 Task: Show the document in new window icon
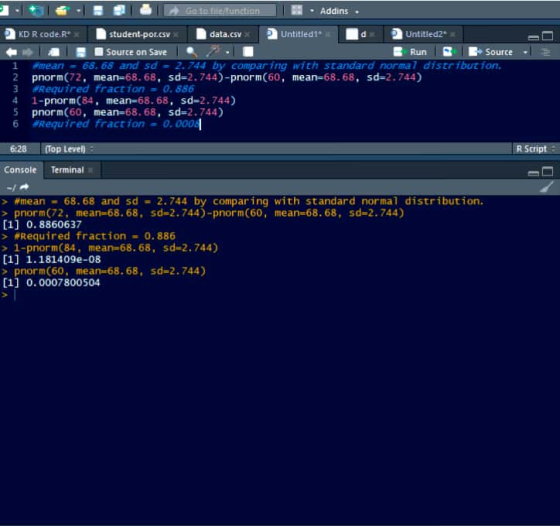(x=54, y=52)
